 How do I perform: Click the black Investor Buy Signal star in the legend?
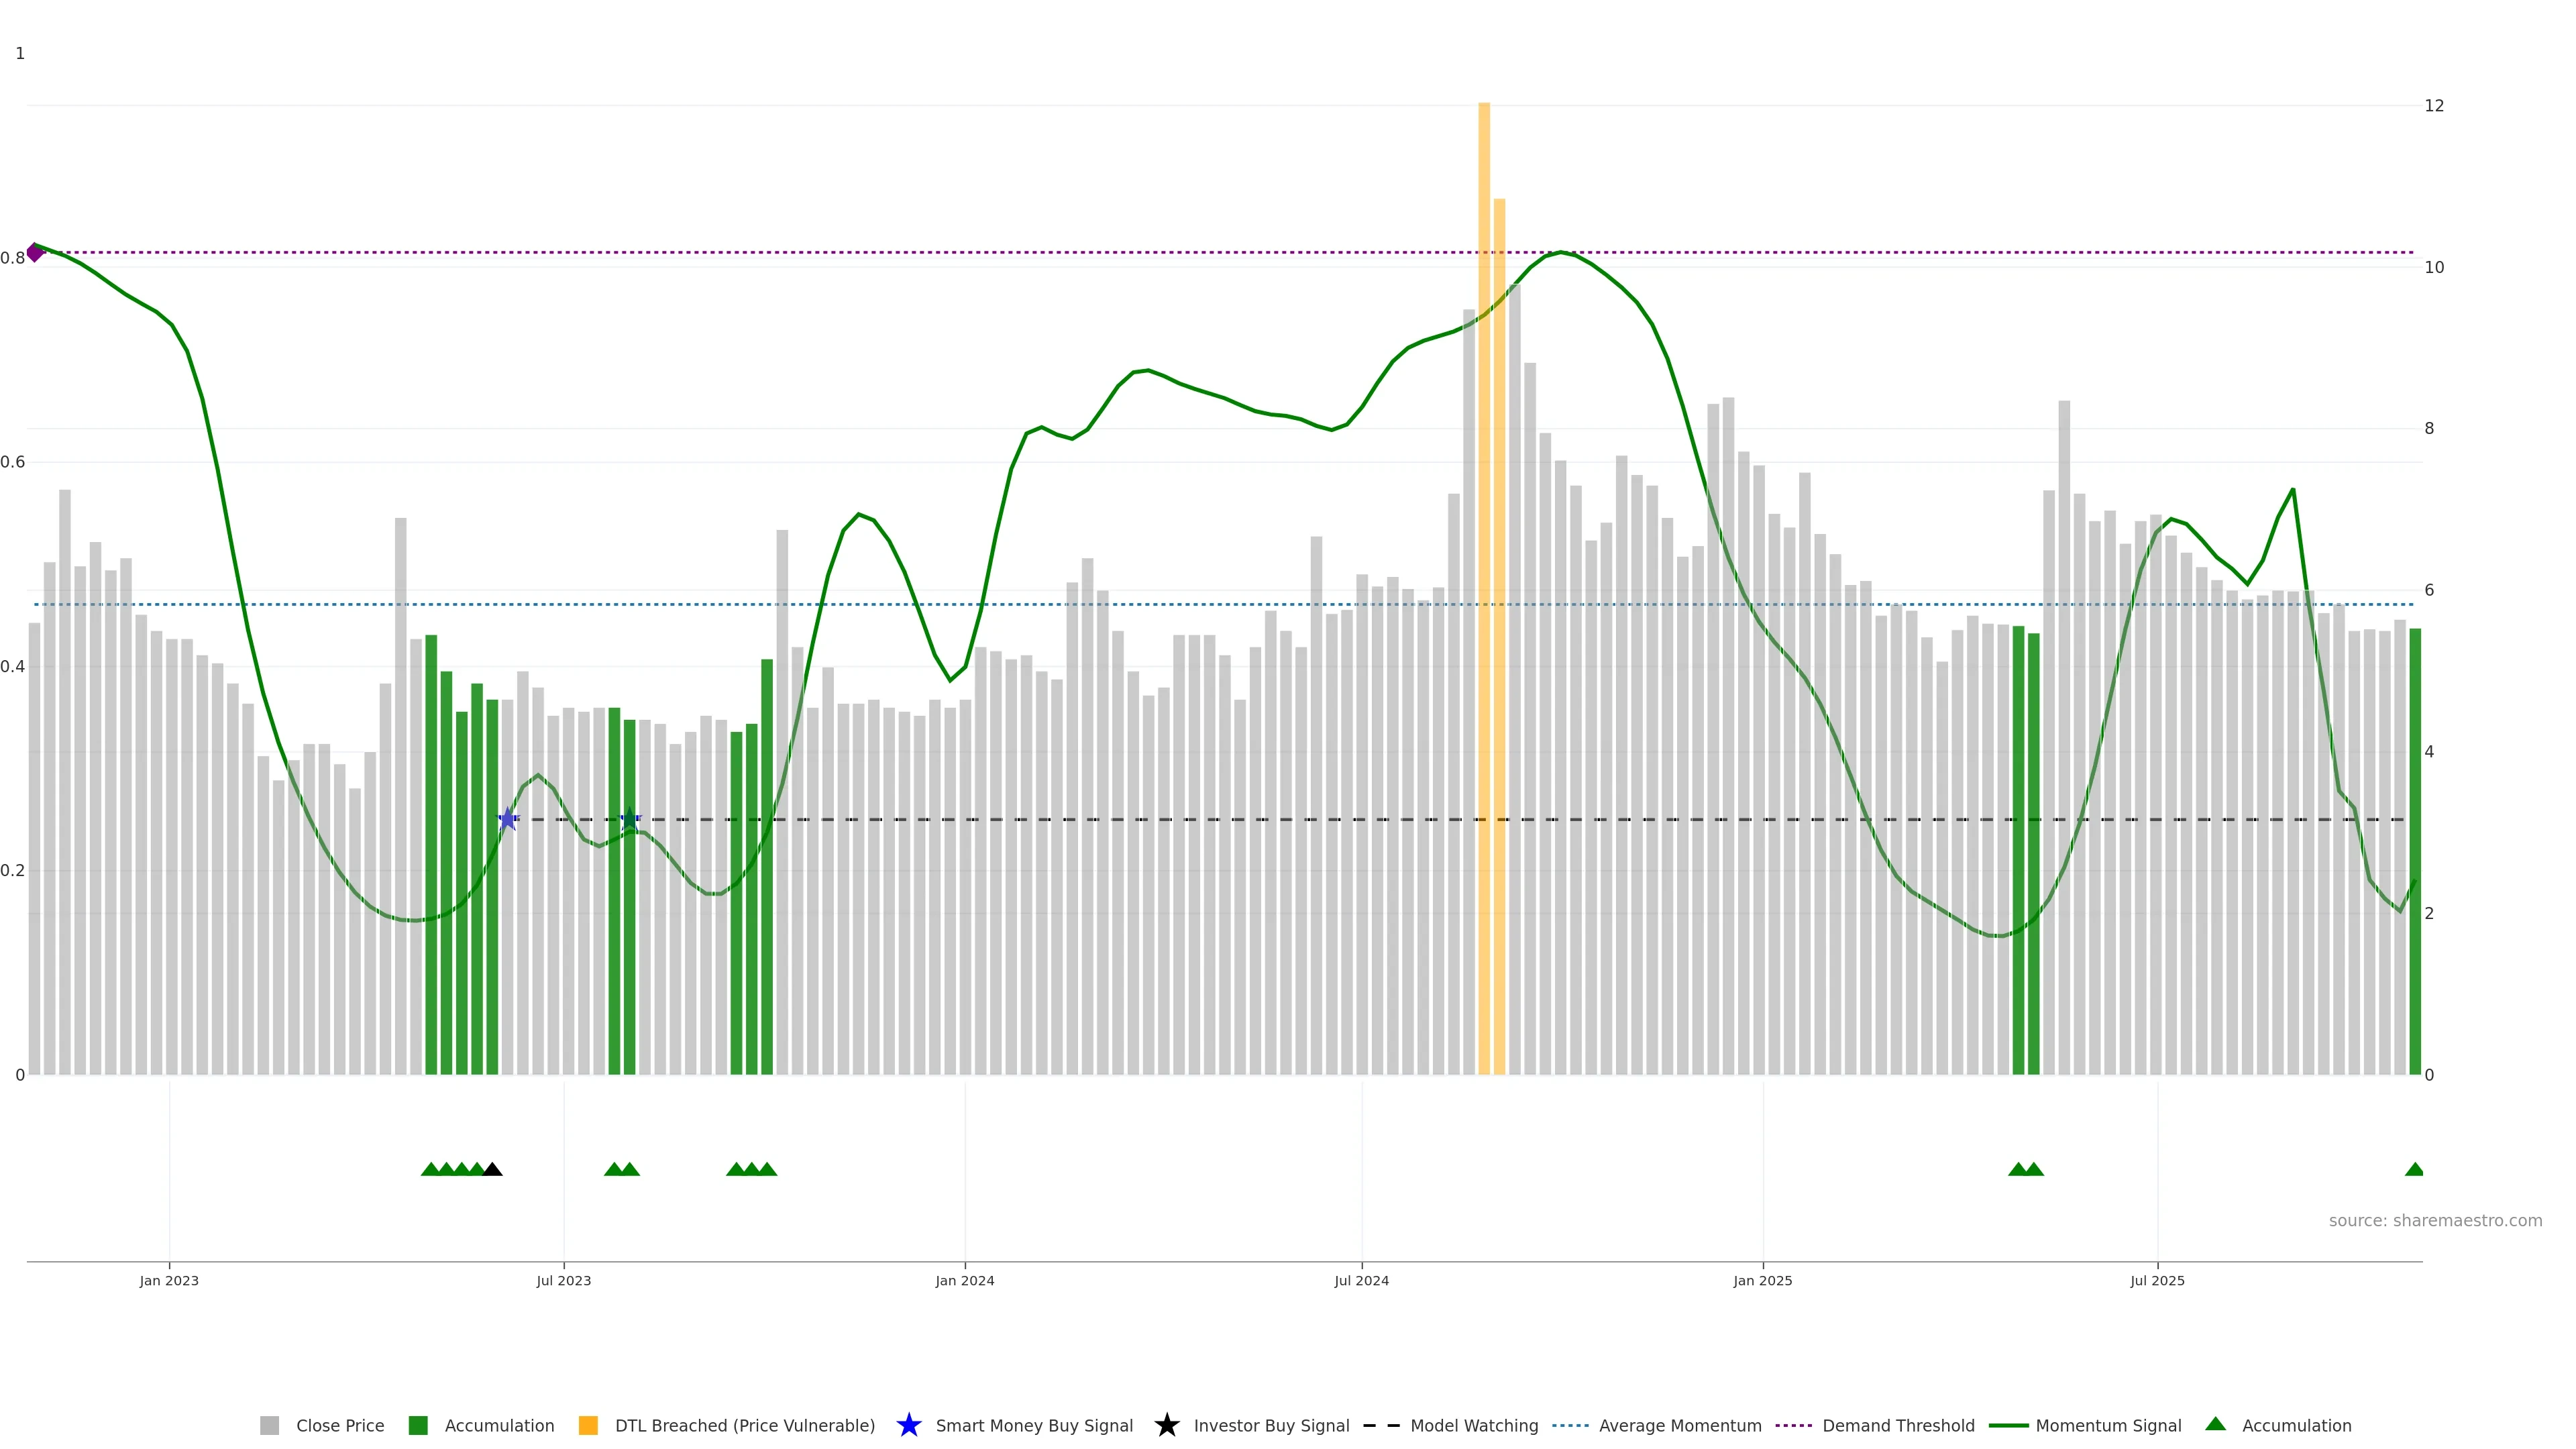pos(1167,1426)
